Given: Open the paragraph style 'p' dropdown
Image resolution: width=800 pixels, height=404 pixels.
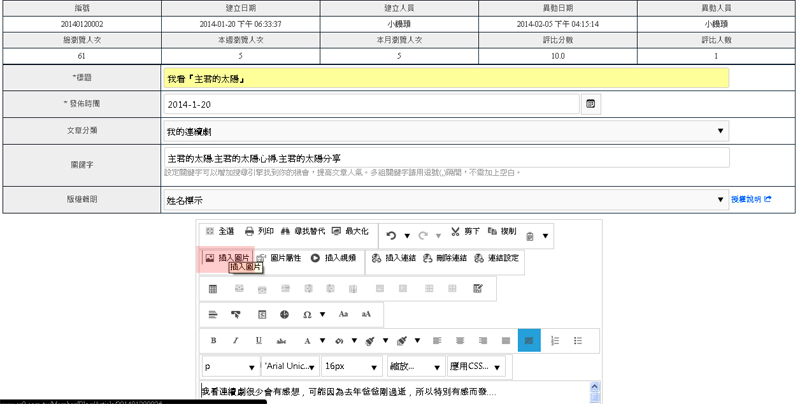Looking at the screenshot, I should [231, 366].
